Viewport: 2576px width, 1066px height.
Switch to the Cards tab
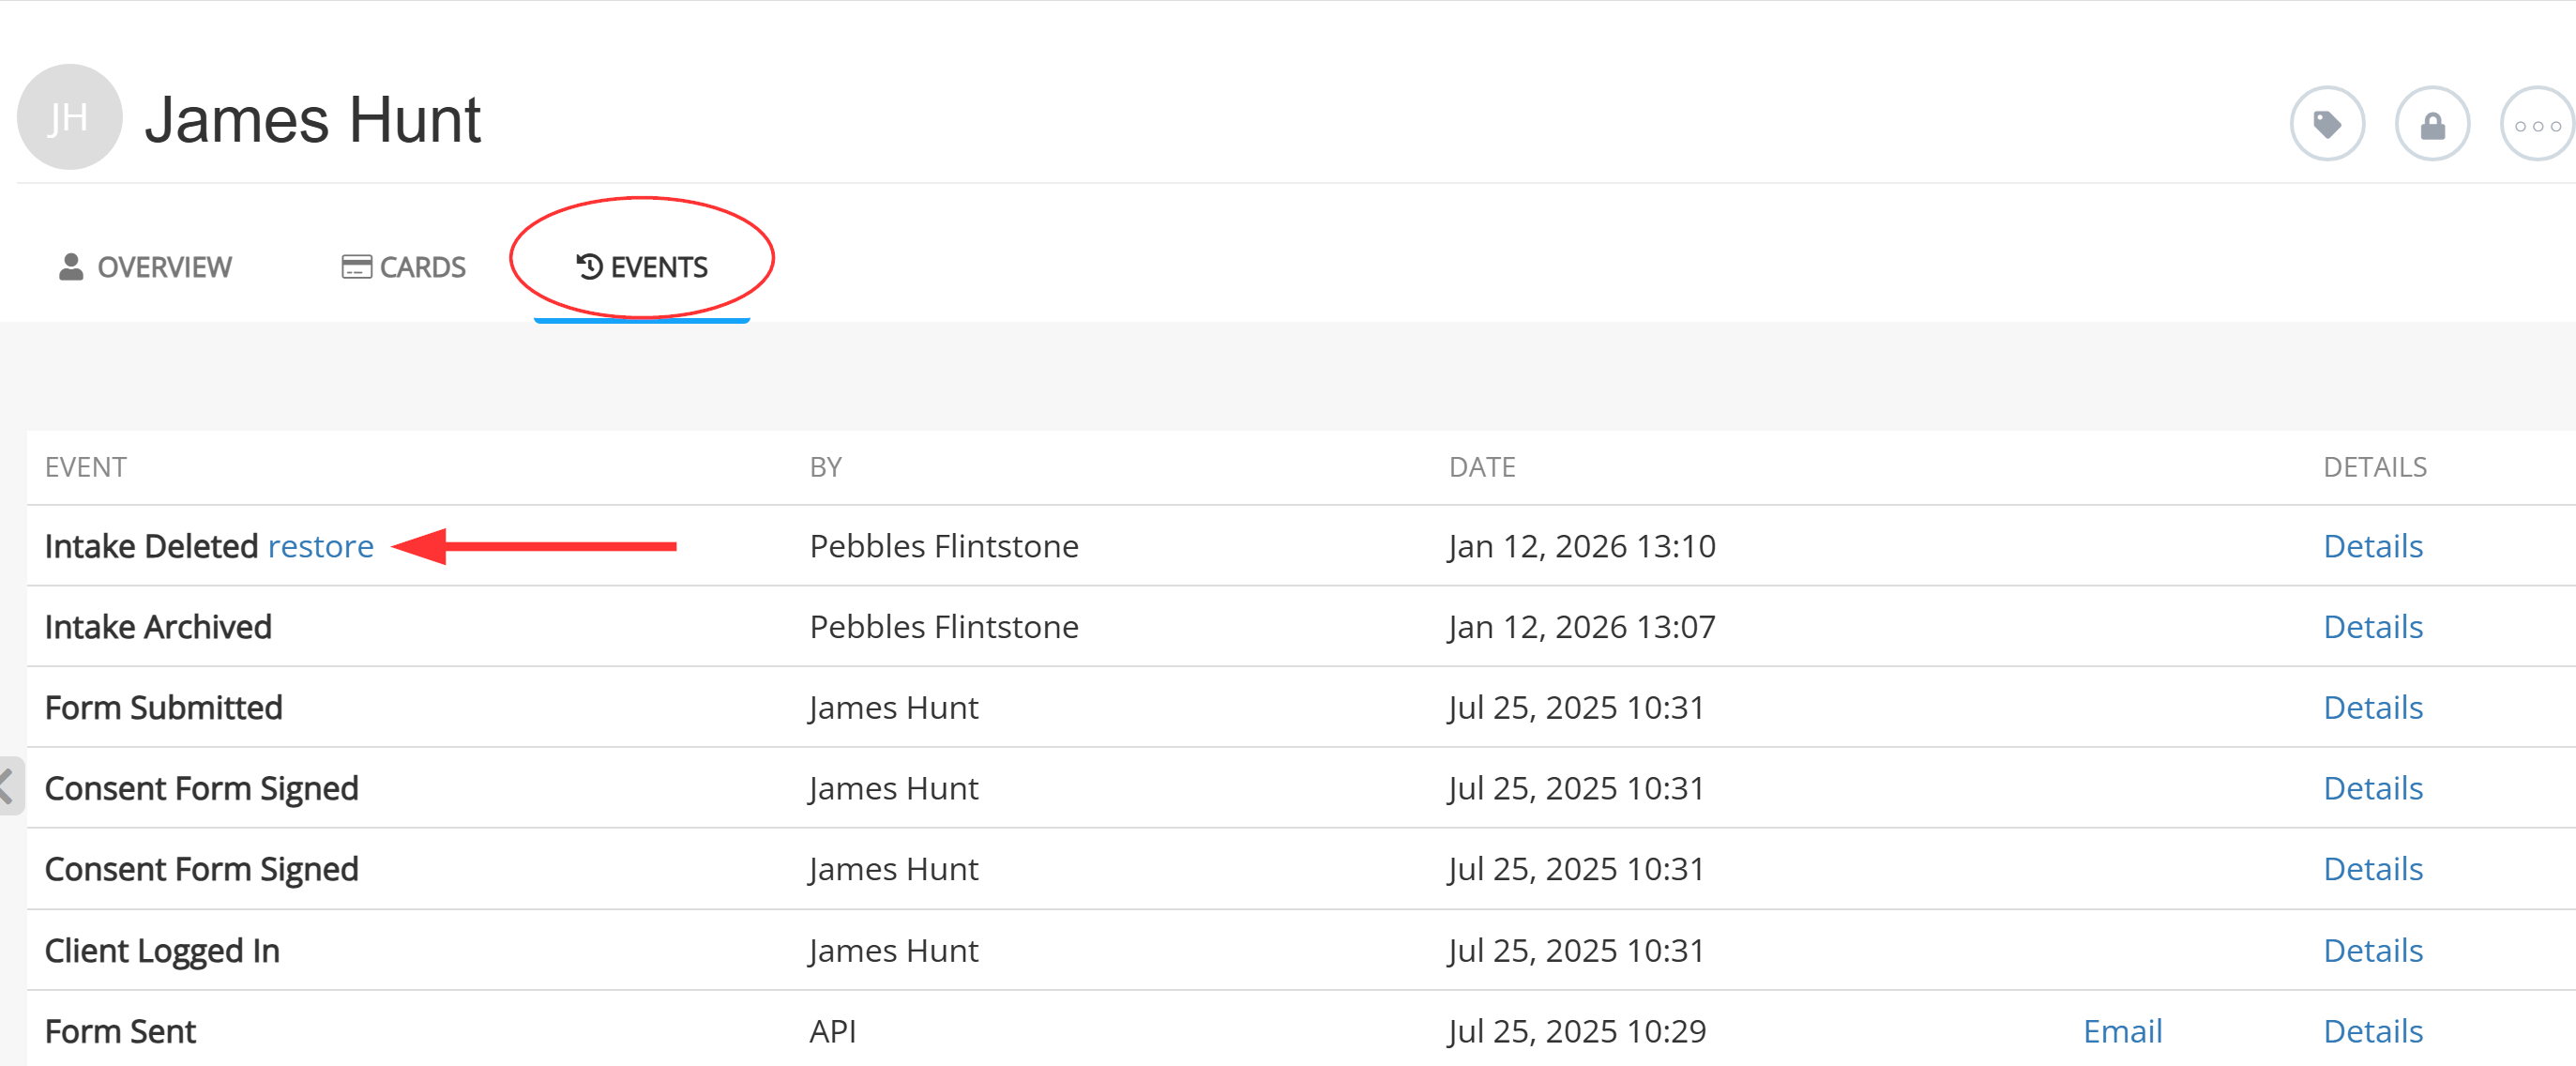(404, 267)
